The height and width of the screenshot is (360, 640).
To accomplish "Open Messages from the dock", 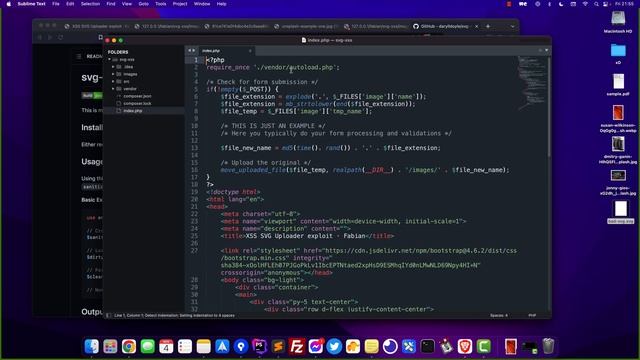I will 147,347.
